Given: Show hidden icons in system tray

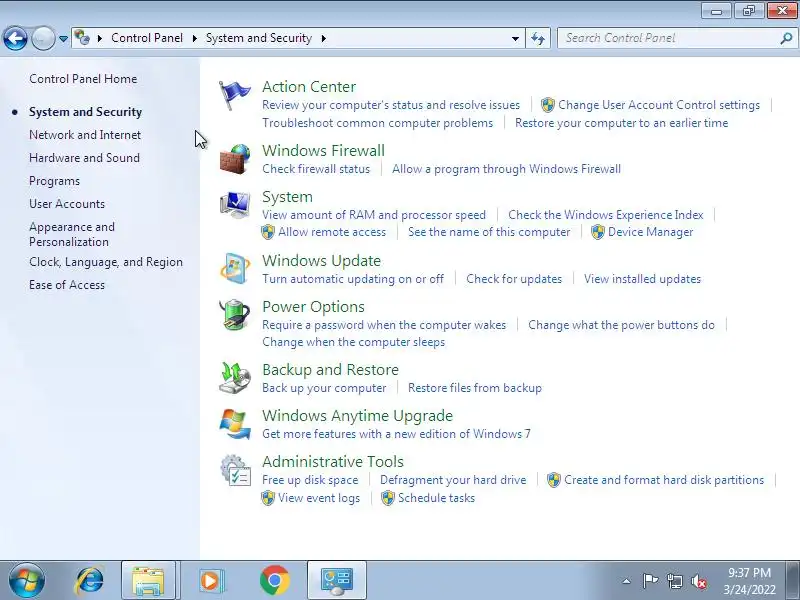Looking at the screenshot, I should (x=627, y=581).
